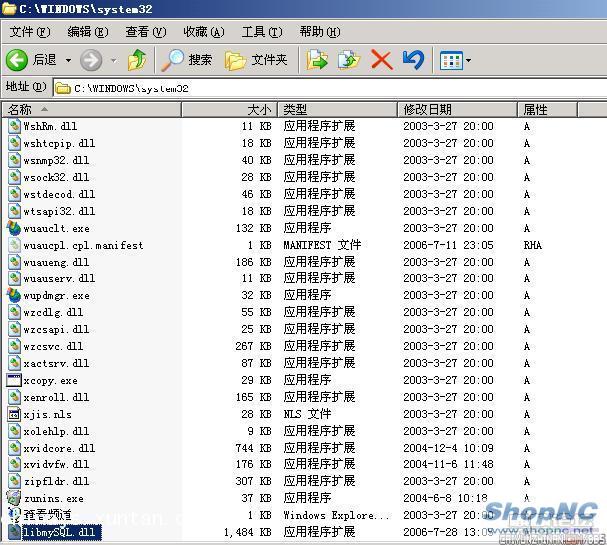Click the 2006-7-11 23:05 date cell

tap(448, 245)
